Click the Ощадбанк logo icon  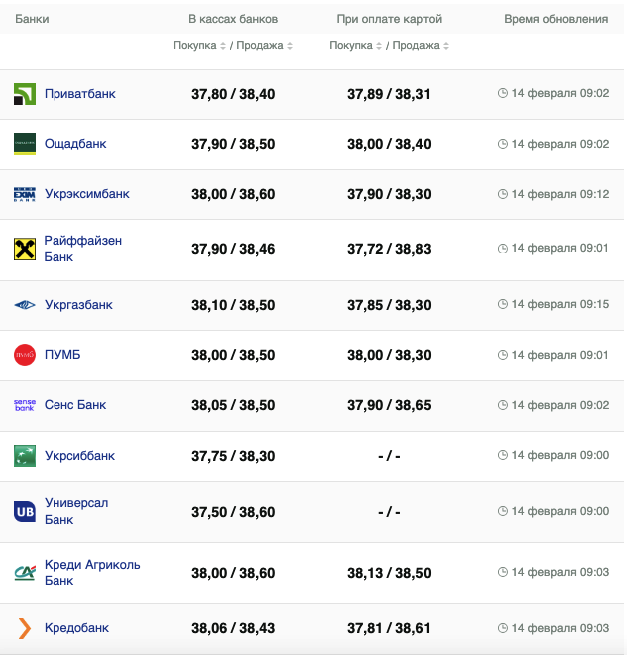[25, 144]
